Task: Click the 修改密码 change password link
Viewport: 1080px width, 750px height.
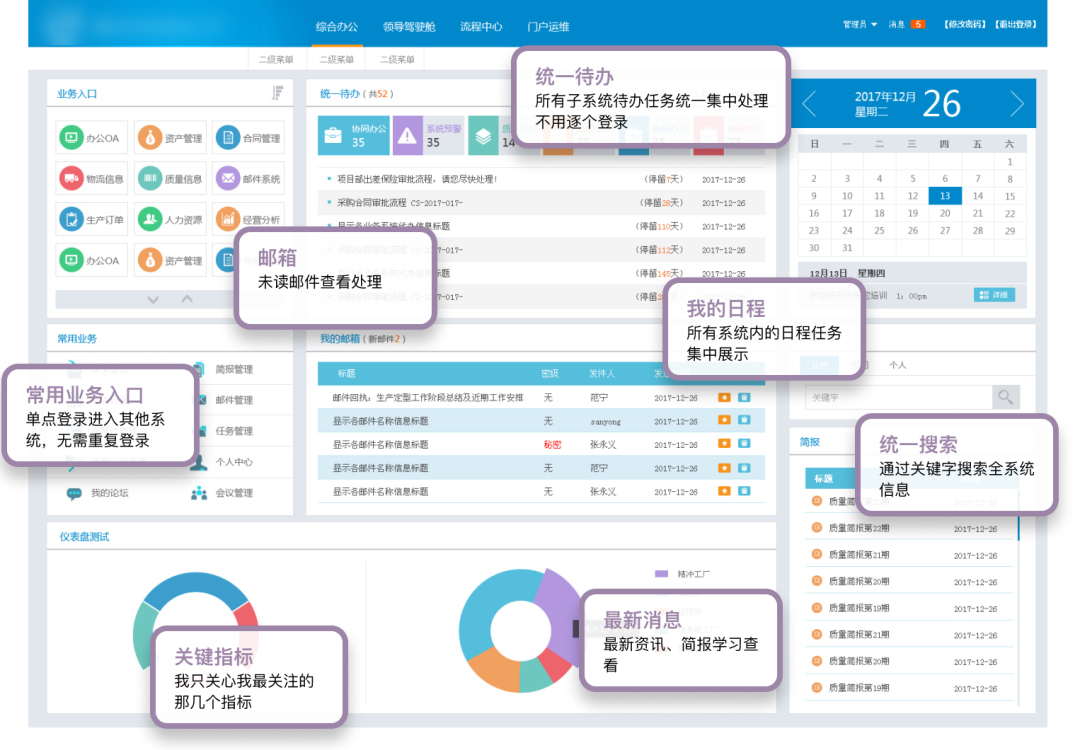Action: click(x=963, y=24)
